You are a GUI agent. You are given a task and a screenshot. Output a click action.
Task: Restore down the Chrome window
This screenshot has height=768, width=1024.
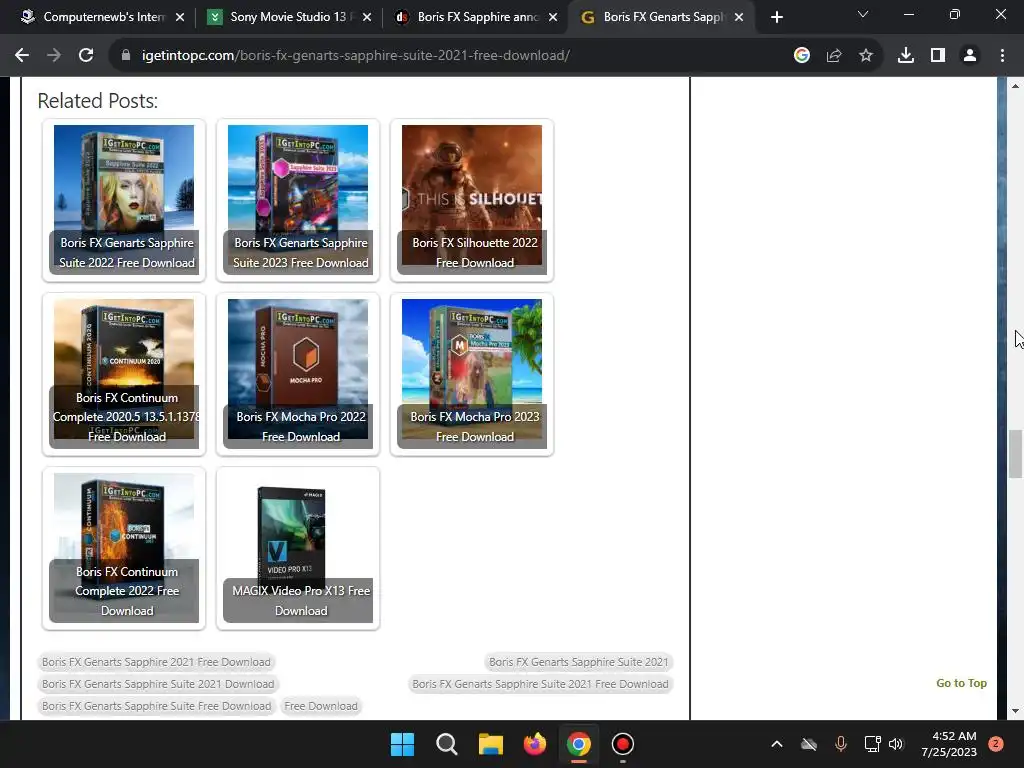point(955,14)
